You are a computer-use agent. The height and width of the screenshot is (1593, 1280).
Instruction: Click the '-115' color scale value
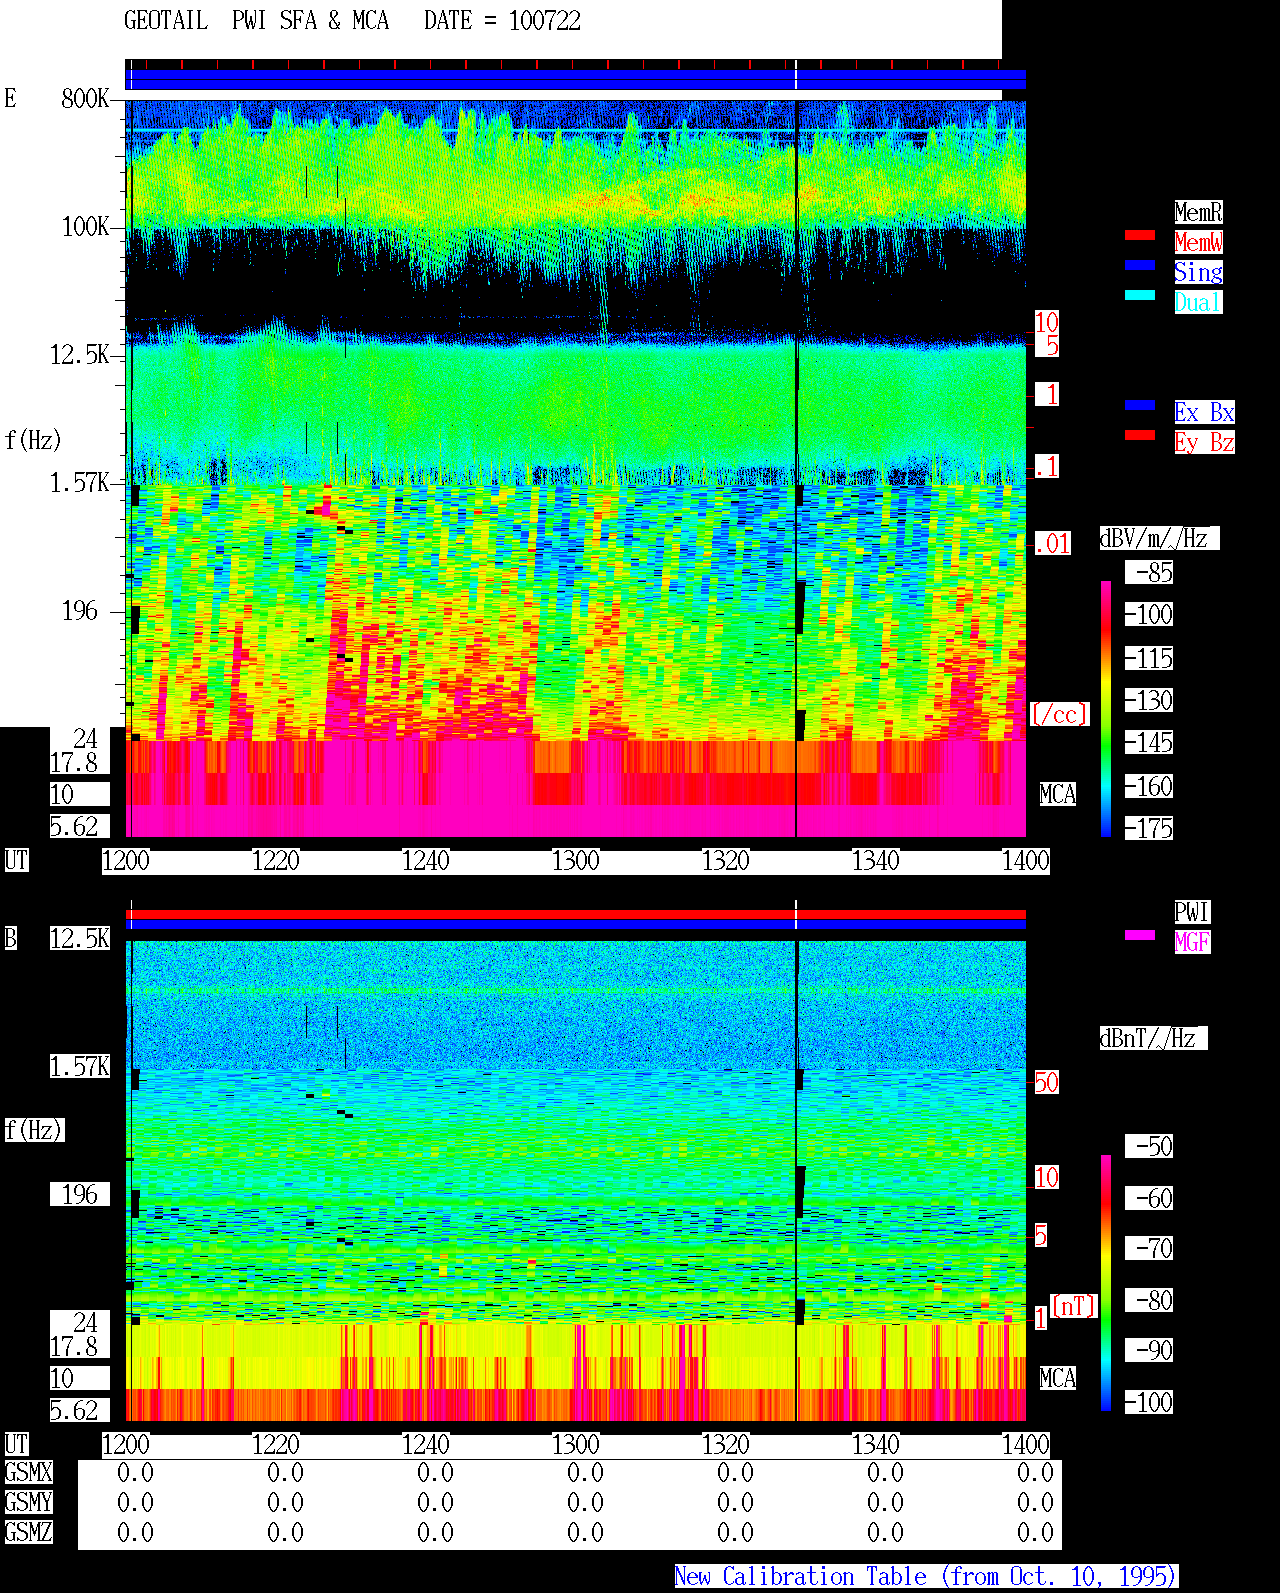click(1149, 658)
